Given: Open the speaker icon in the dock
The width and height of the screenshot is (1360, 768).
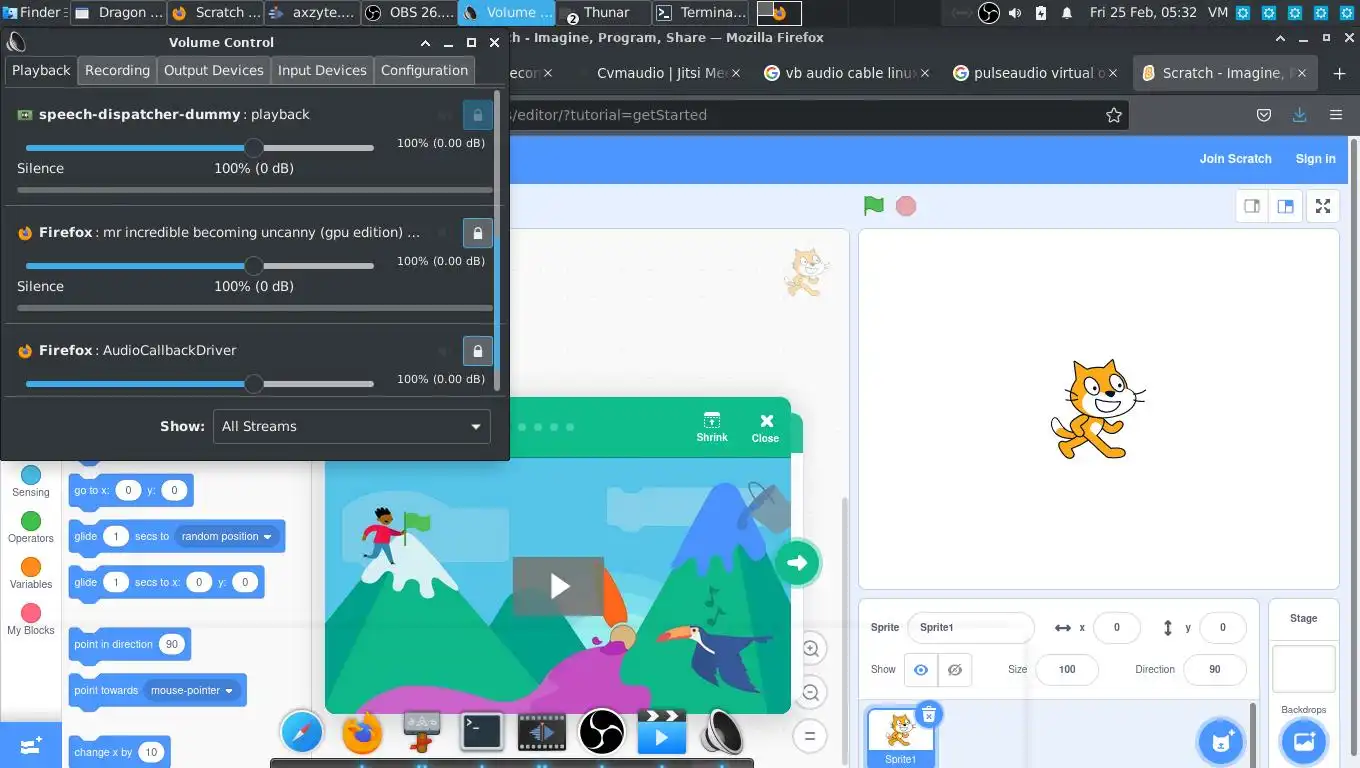Looking at the screenshot, I should 721,733.
